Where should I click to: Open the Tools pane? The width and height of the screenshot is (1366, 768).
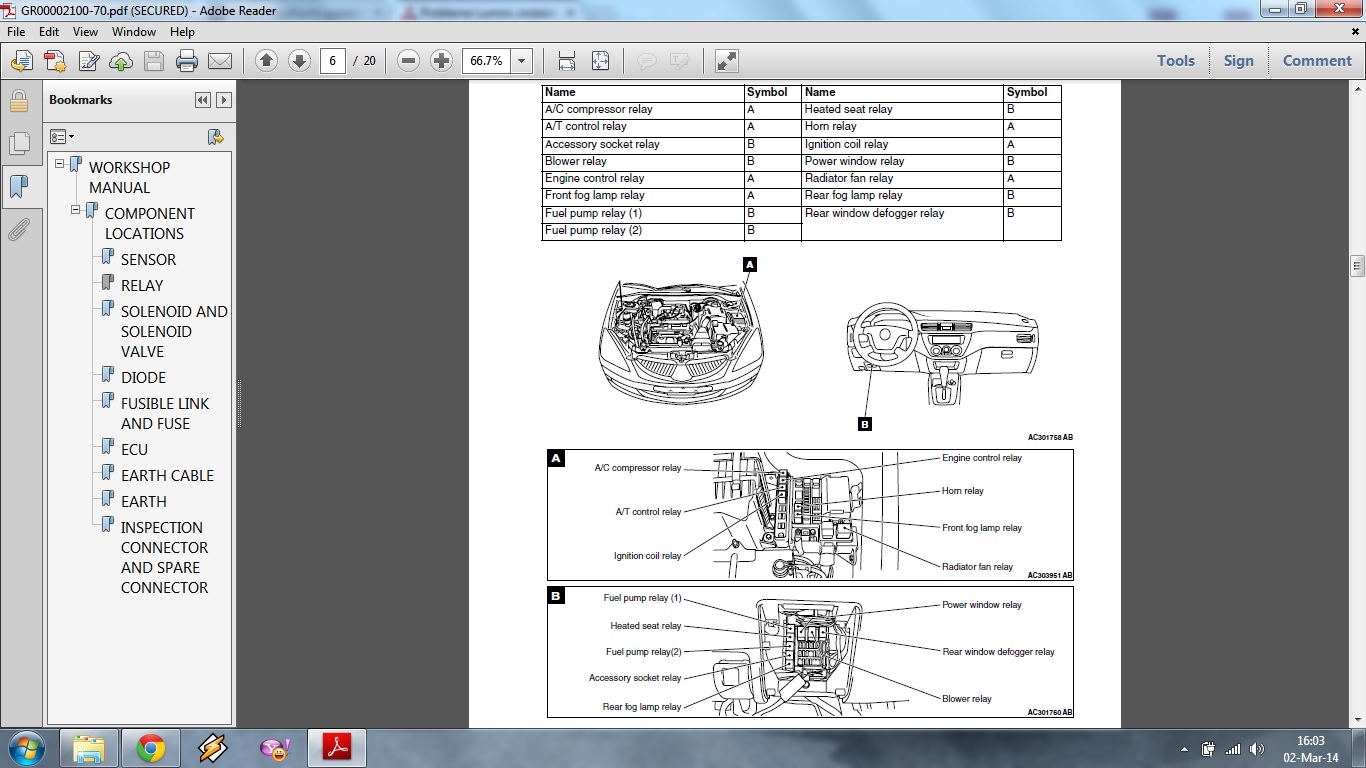pyautogui.click(x=1176, y=61)
